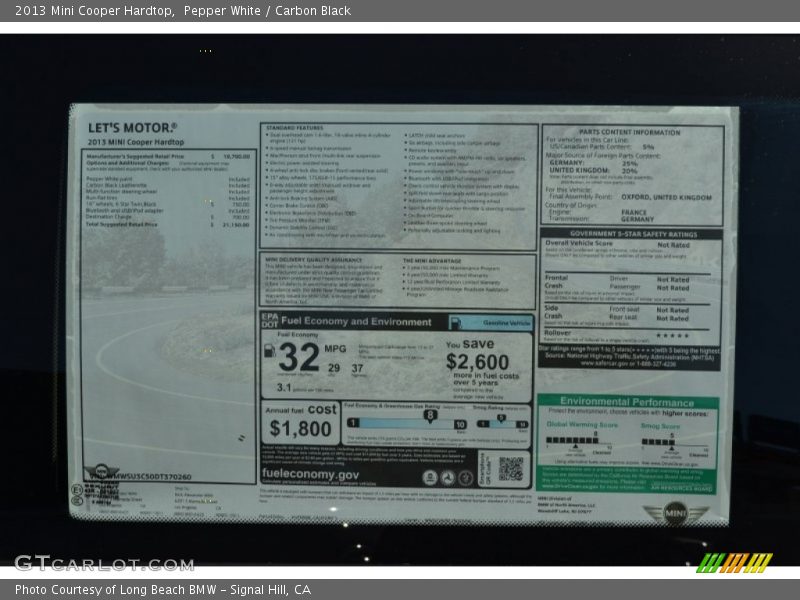This screenshot has width=800, height=600.
Task: Click the Global Warming Score bar
Action: coord(572,439)
